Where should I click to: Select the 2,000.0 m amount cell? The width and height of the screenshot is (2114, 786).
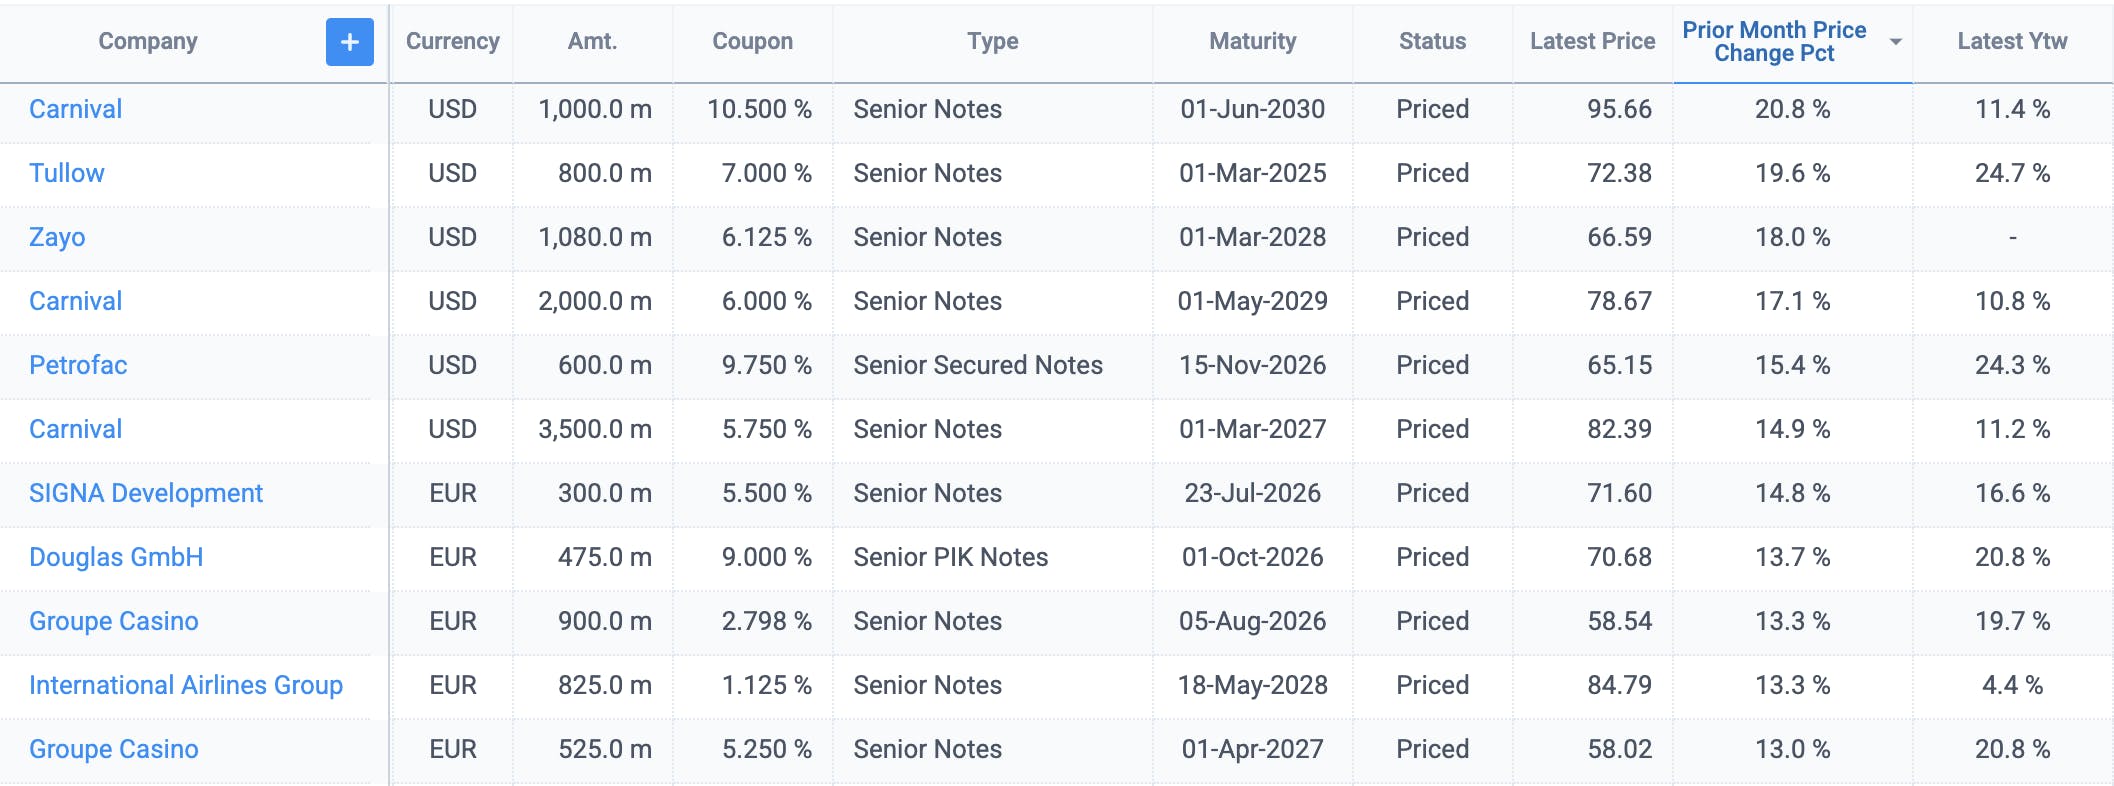click(595, 301)
